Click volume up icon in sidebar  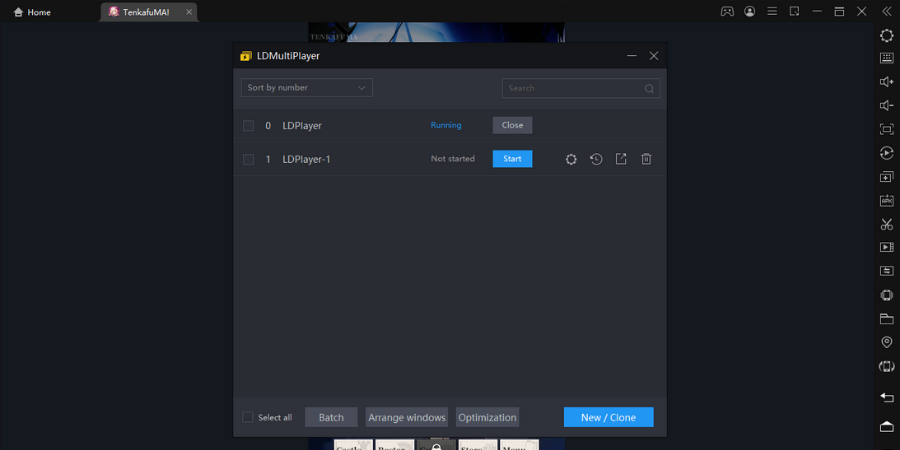coord(886,82)
